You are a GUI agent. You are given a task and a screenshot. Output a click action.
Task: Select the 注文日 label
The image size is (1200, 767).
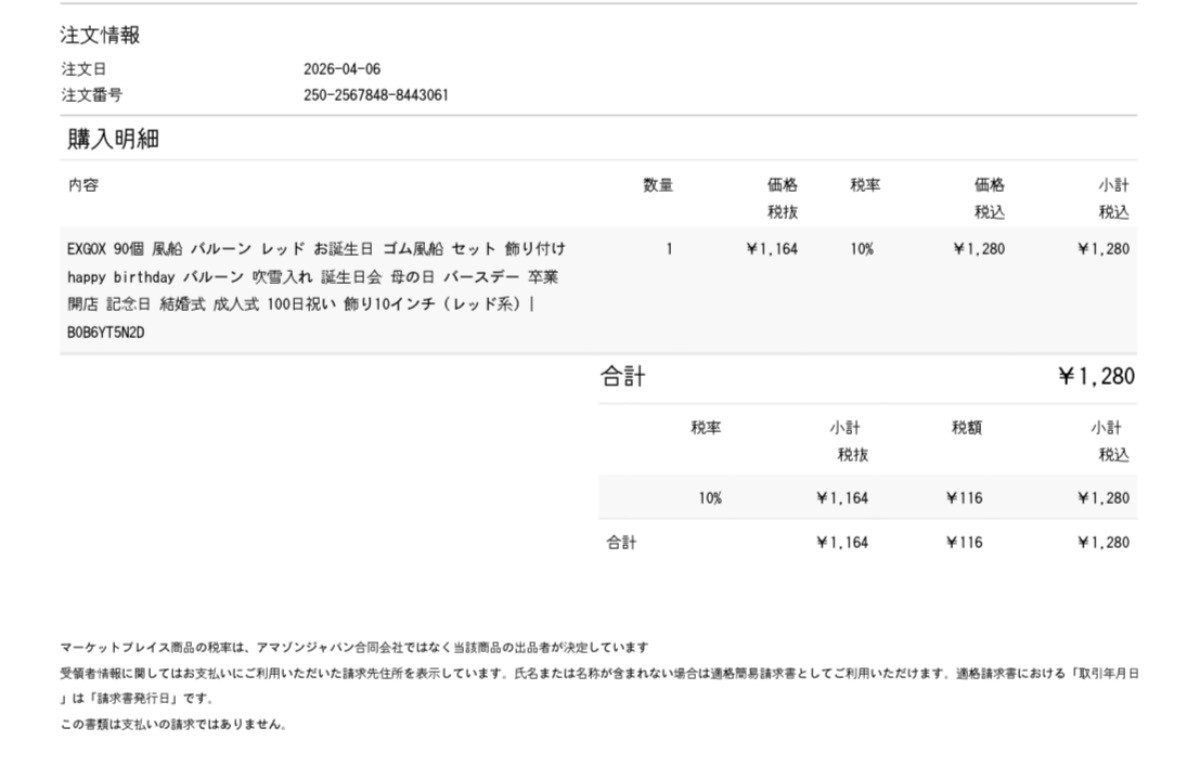(83, 69)
